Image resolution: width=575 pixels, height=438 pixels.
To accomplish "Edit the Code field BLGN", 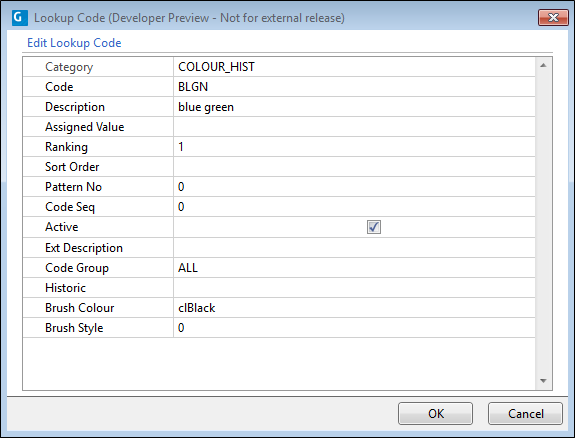I will (x=354, y=87).
